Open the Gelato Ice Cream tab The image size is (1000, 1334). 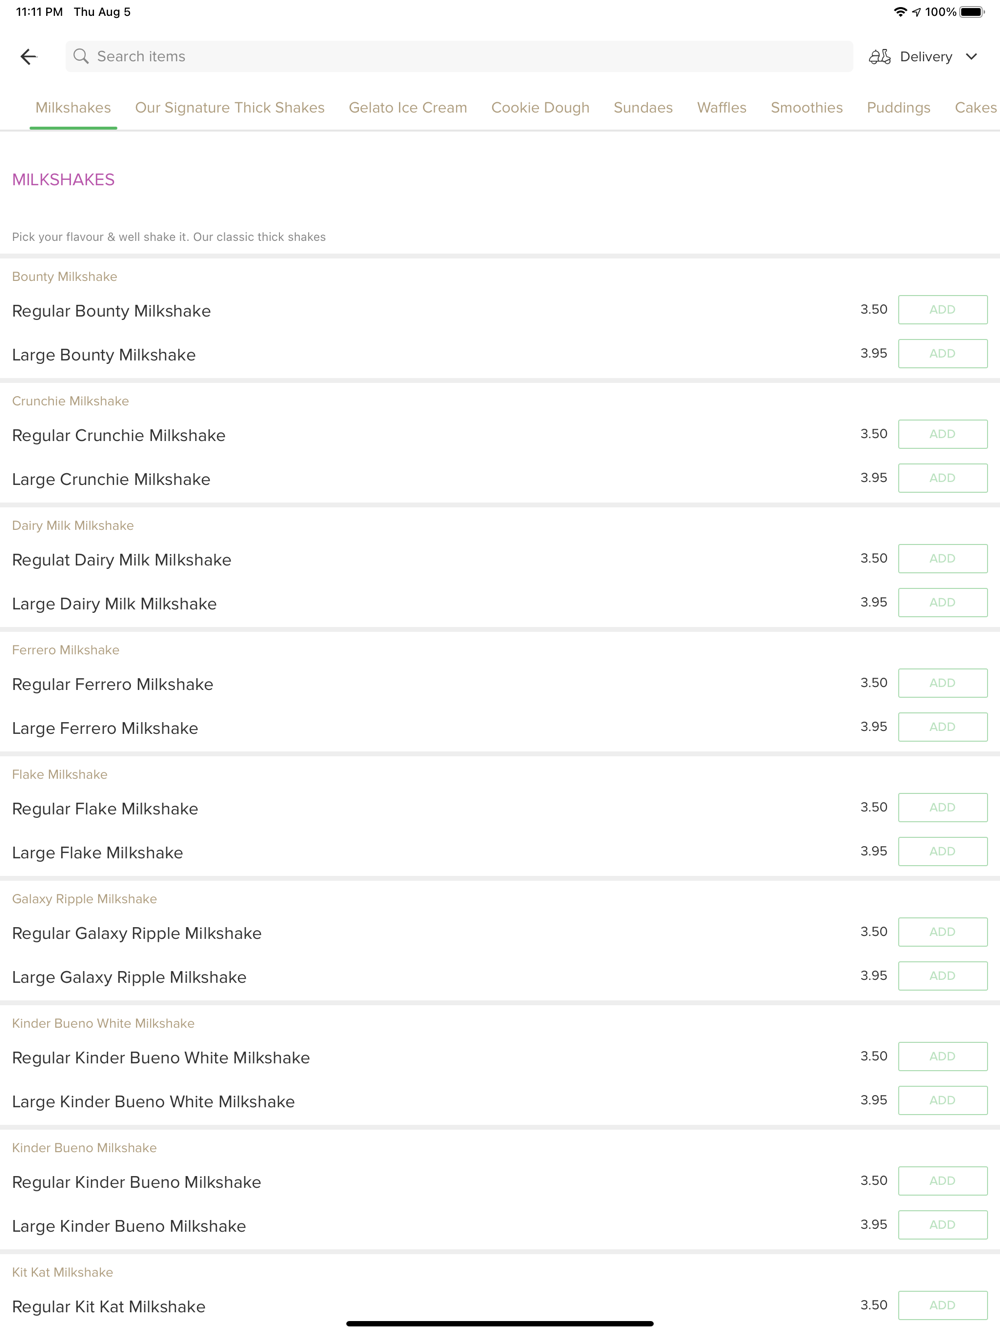point(408,108)
